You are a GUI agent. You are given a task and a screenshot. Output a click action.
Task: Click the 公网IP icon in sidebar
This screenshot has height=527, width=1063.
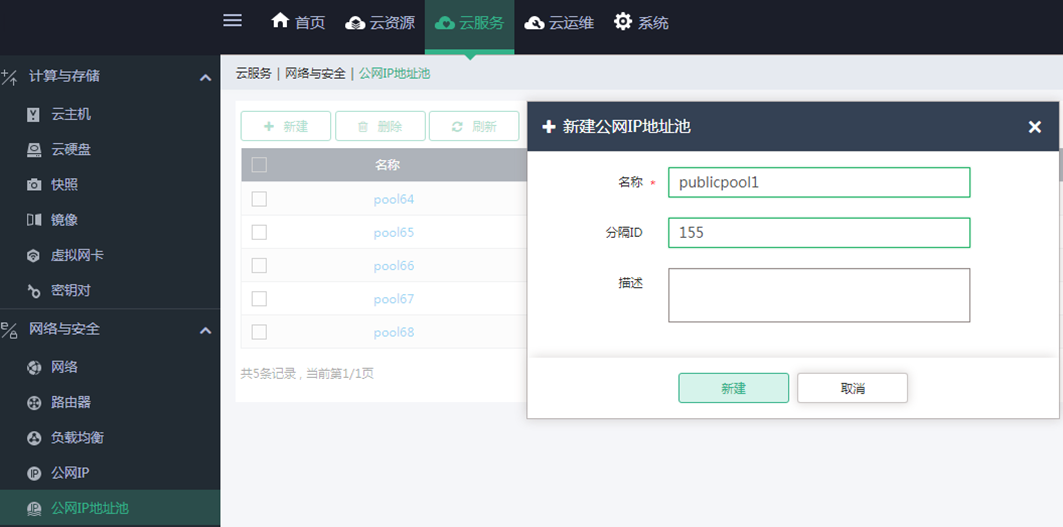click(34, 473)
